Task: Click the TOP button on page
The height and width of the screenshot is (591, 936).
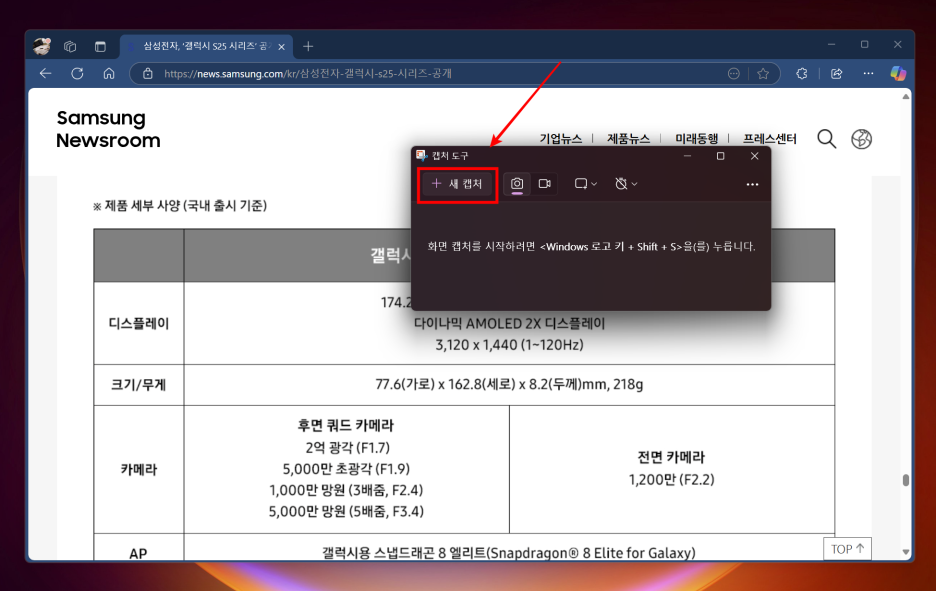Action: click(x=847, y=549)
